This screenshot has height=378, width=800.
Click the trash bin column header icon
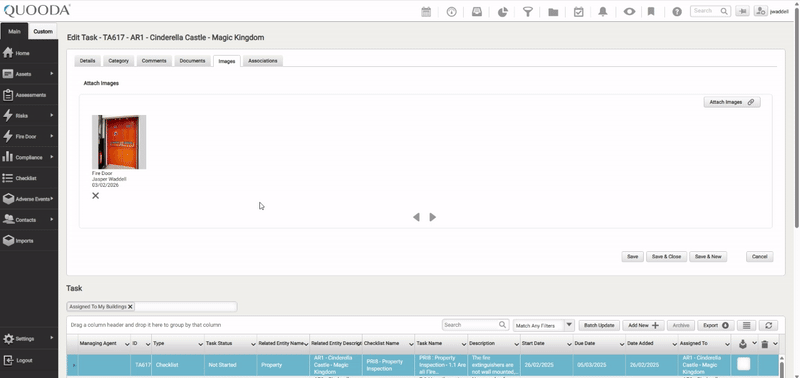[764, 344]
